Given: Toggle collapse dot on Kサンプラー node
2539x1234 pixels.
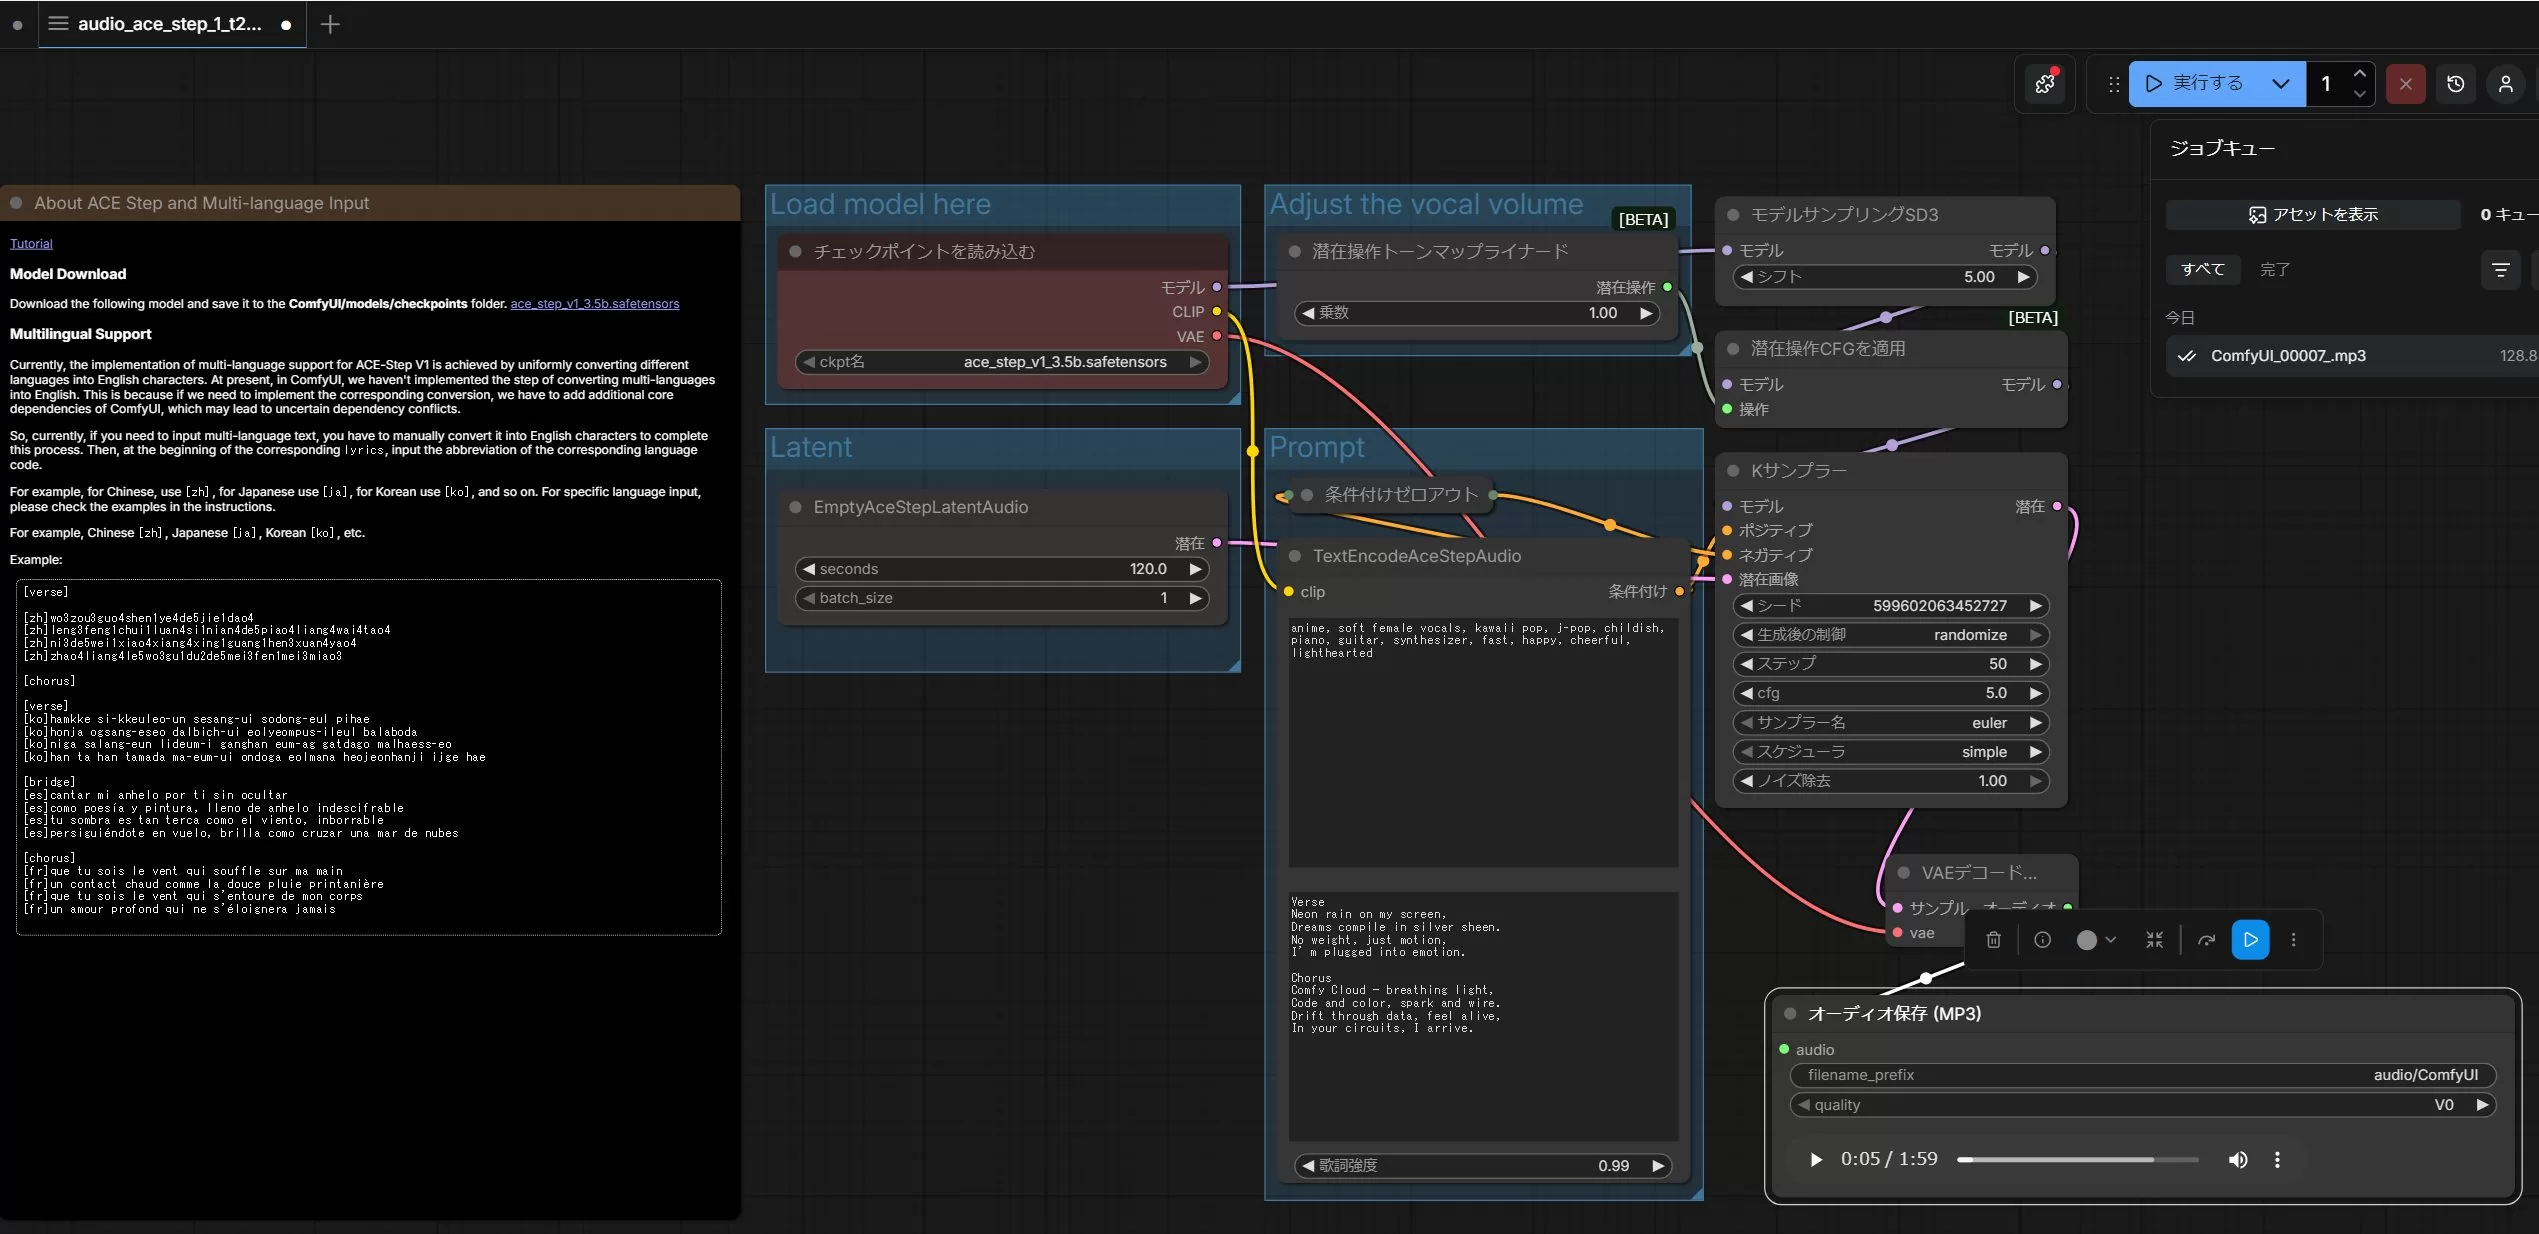Looking at the screenshot, I should (1733, 471).
